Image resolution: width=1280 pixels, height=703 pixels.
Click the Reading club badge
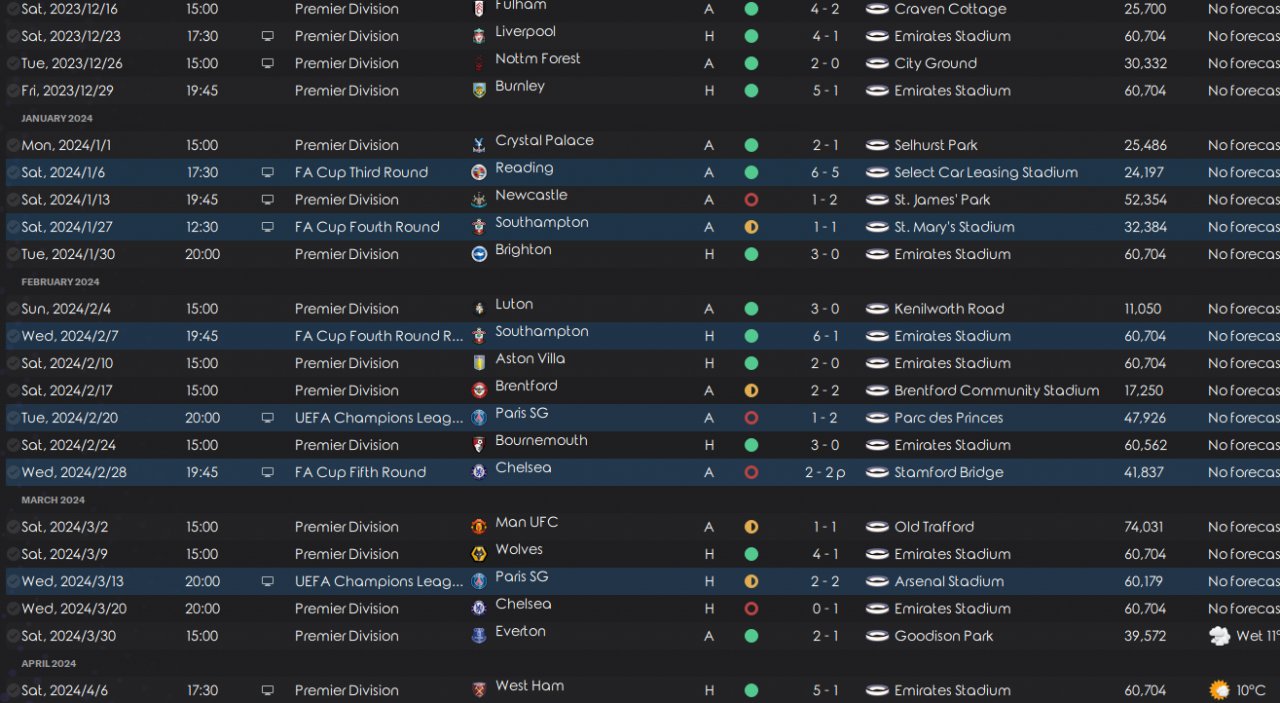(x=479, y=172)
